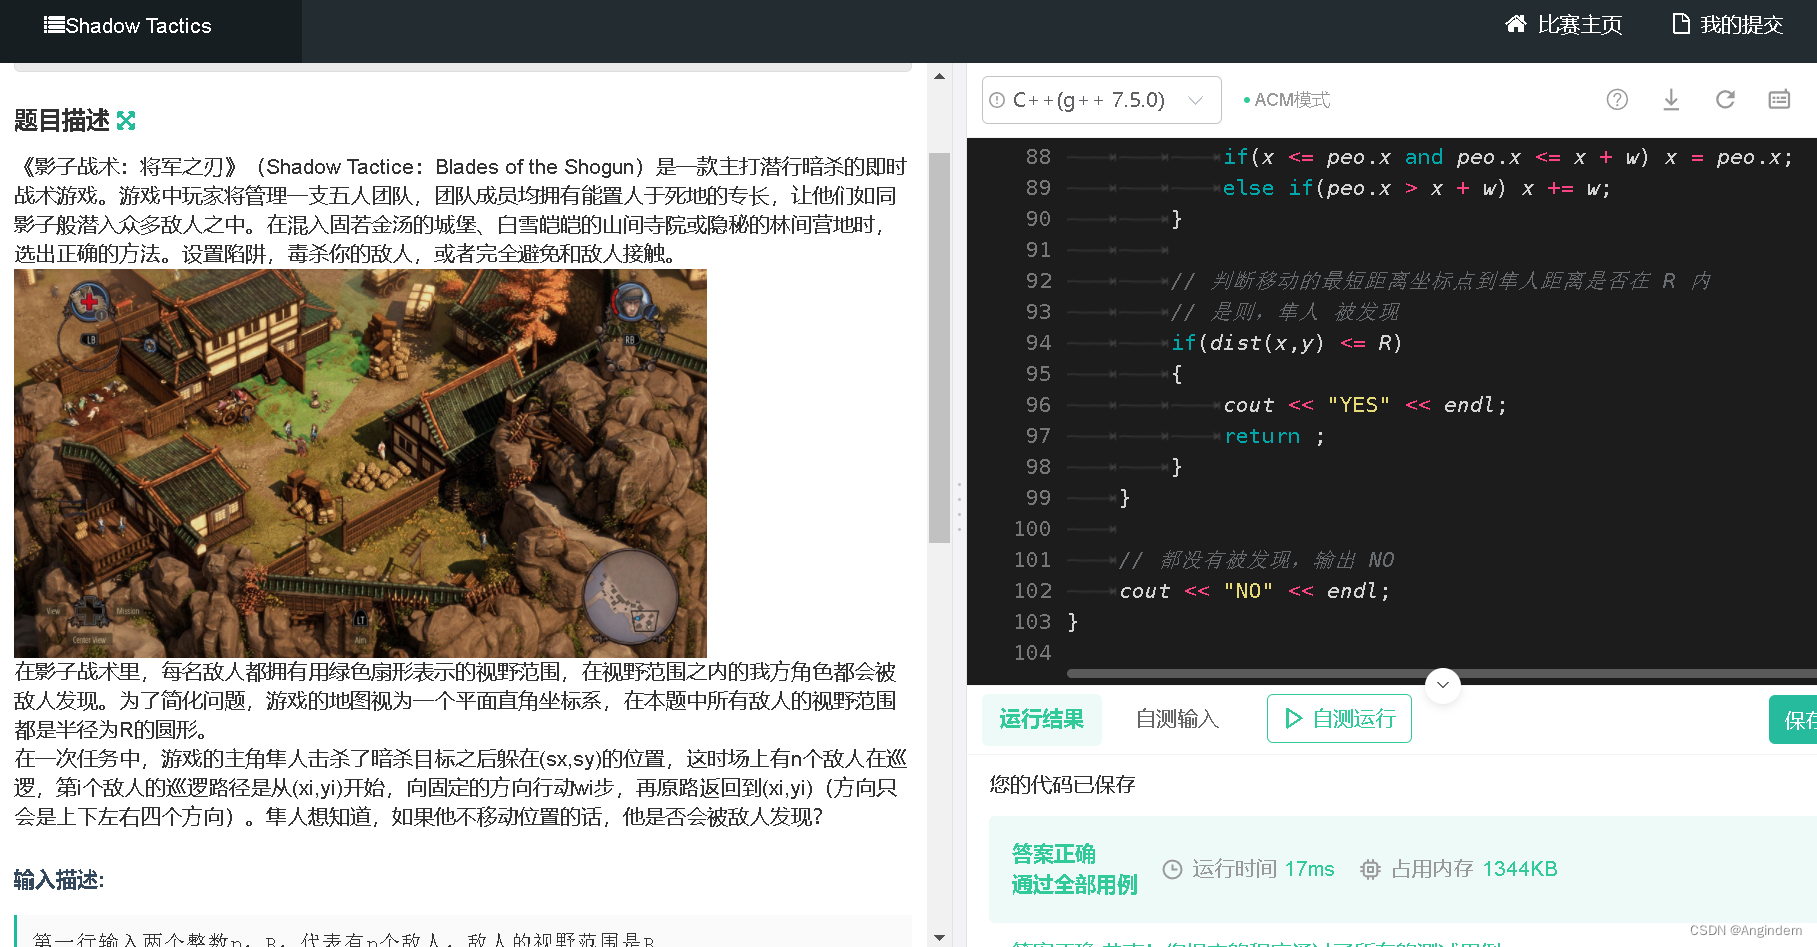Open the Shadow Tactics problem list menu icon

click(x=54, y=25)
